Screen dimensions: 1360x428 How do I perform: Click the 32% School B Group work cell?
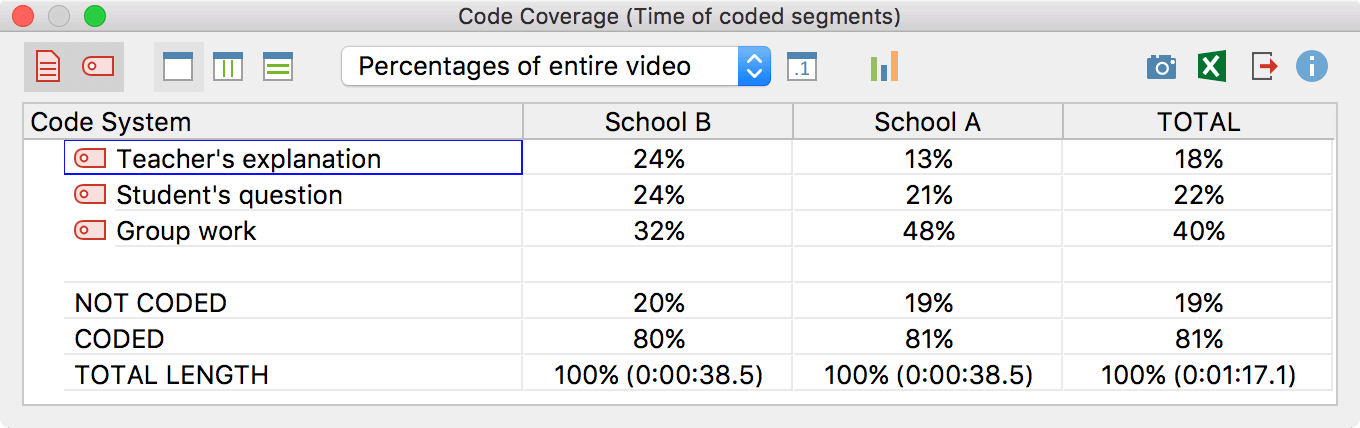coord(658,230)
